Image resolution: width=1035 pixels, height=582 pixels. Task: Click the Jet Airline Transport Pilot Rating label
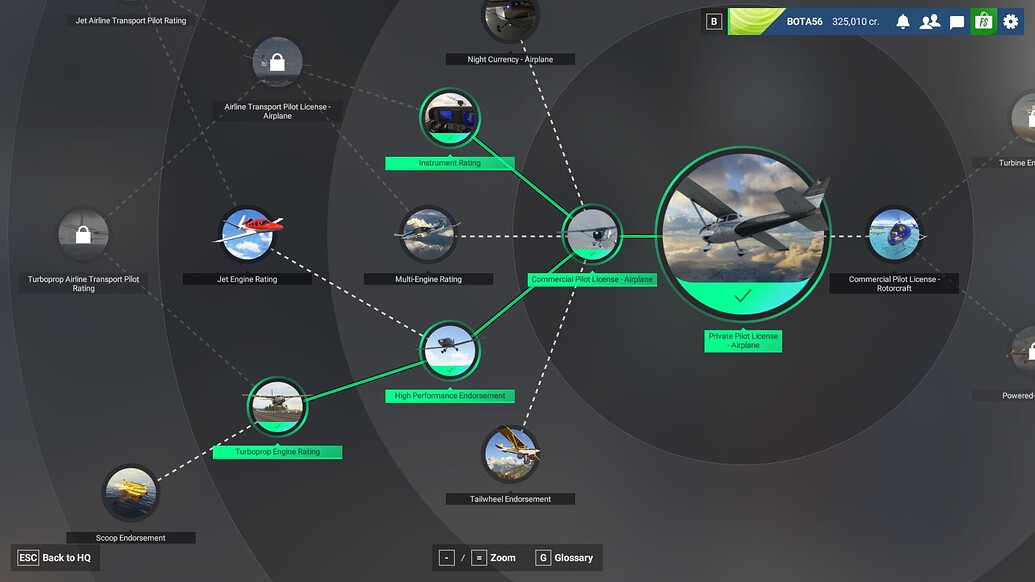coord(131,20)
